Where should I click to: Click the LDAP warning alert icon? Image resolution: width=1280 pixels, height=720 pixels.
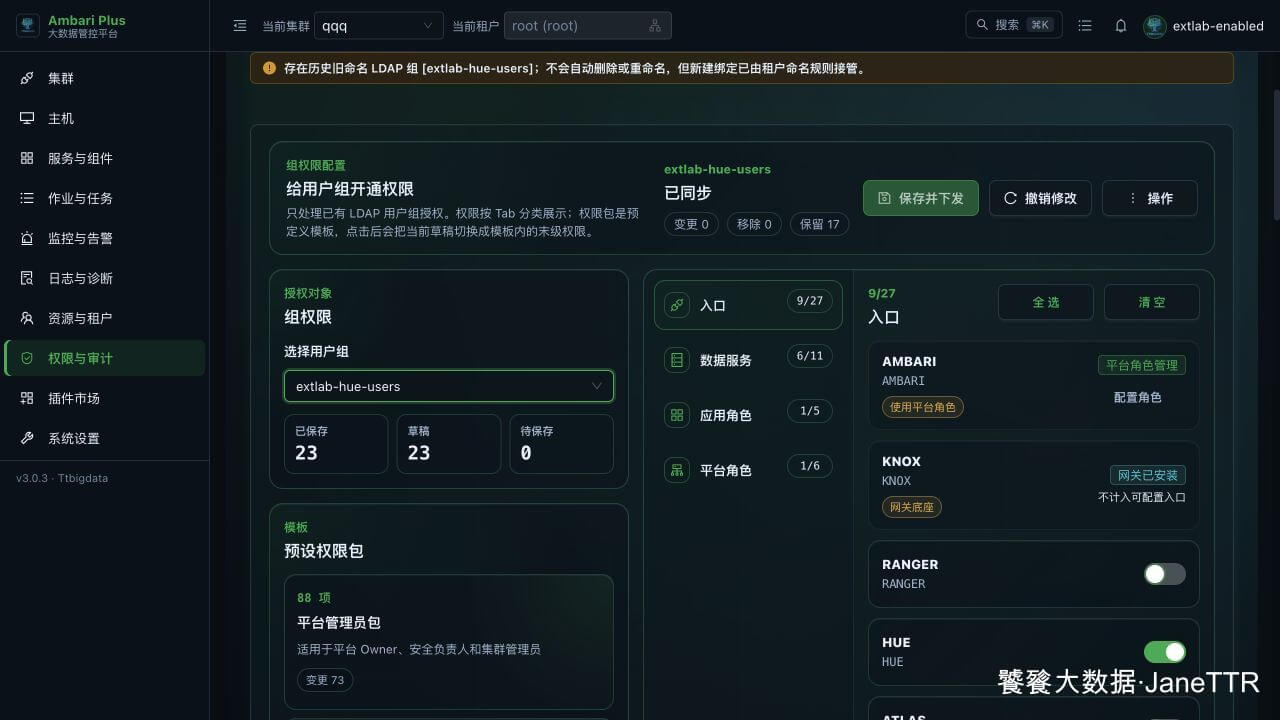(x=269, y=68)
